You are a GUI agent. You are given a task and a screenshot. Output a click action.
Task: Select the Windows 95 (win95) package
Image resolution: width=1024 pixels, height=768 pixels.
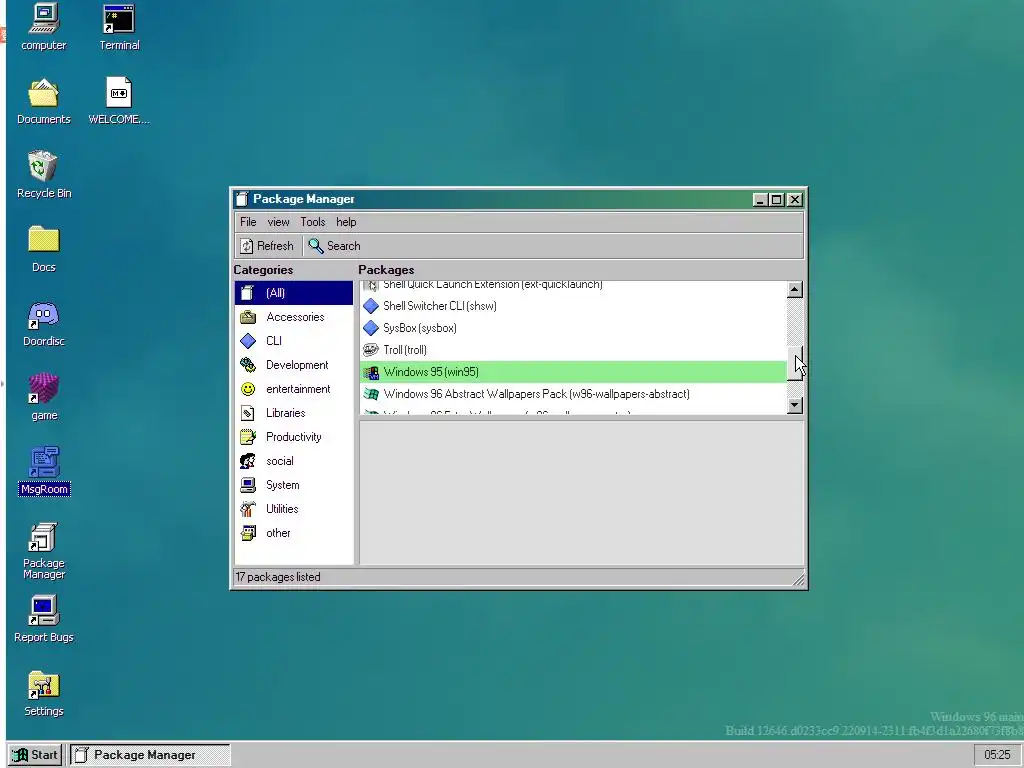click(x=573, y=372)
